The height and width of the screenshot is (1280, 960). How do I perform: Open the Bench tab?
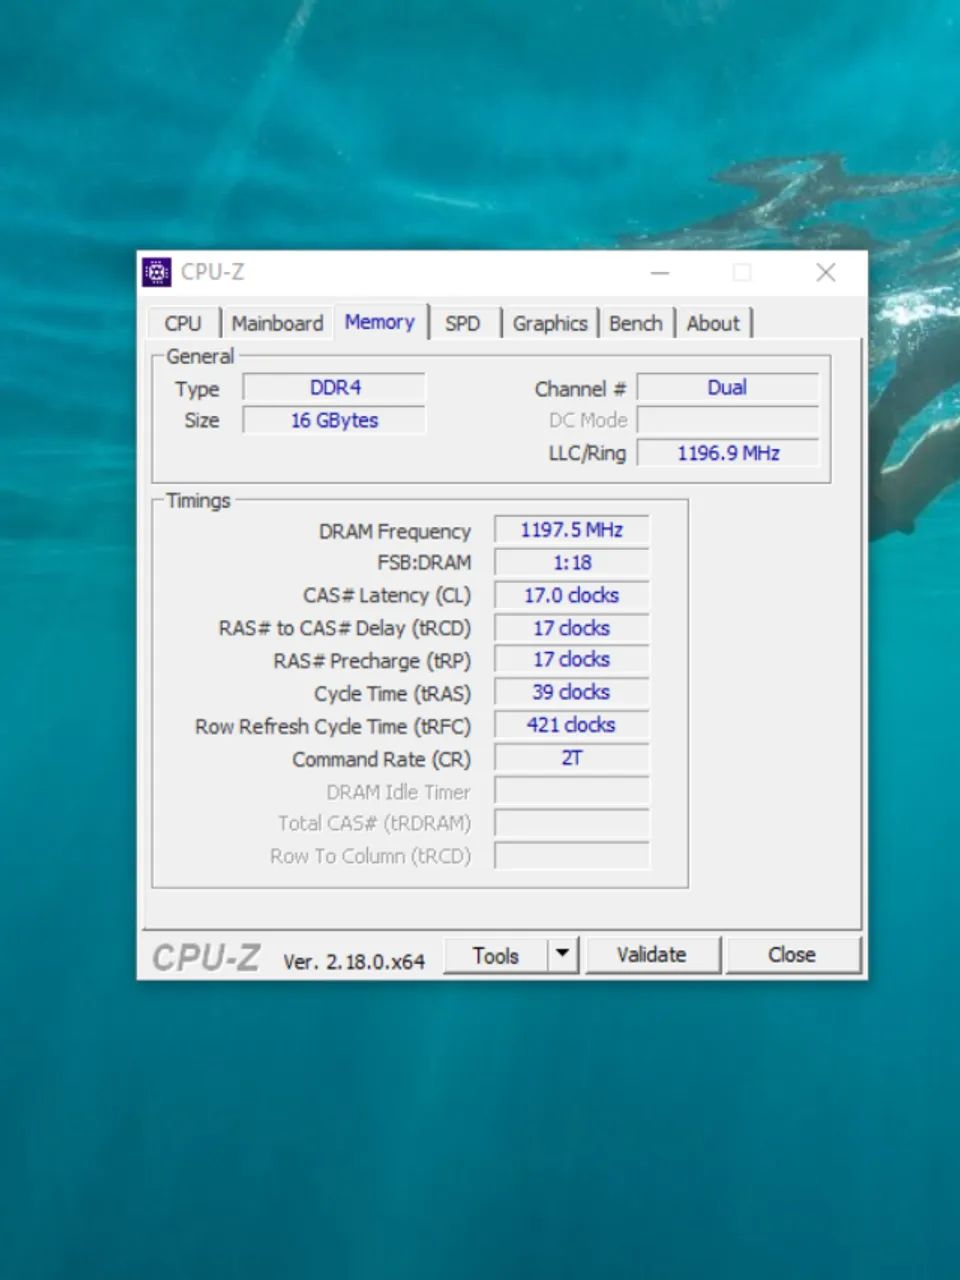(x=636, y=324)
